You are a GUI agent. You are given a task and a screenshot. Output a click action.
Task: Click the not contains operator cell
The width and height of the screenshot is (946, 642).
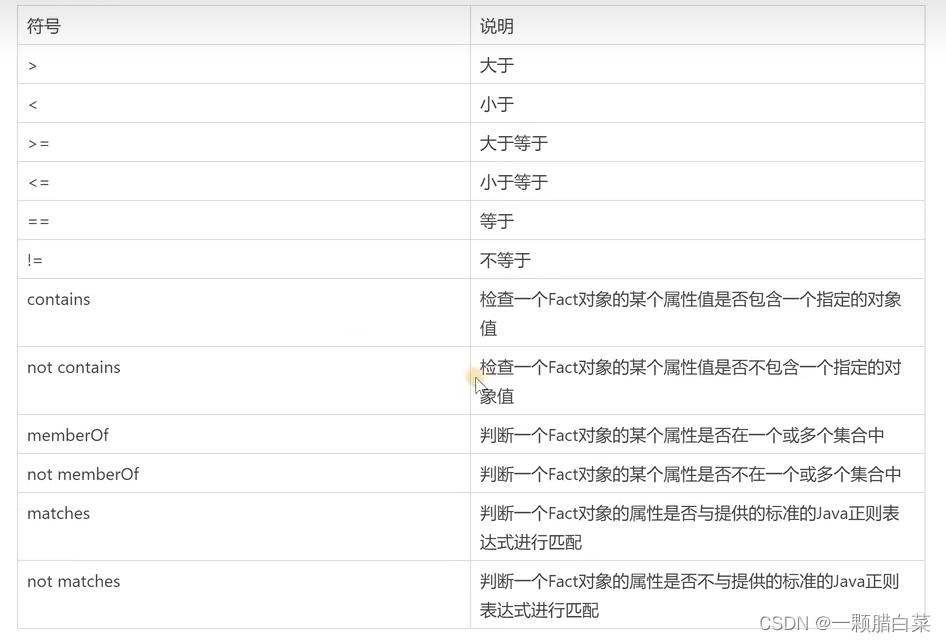pyautogui.click(x=244, y=381)
